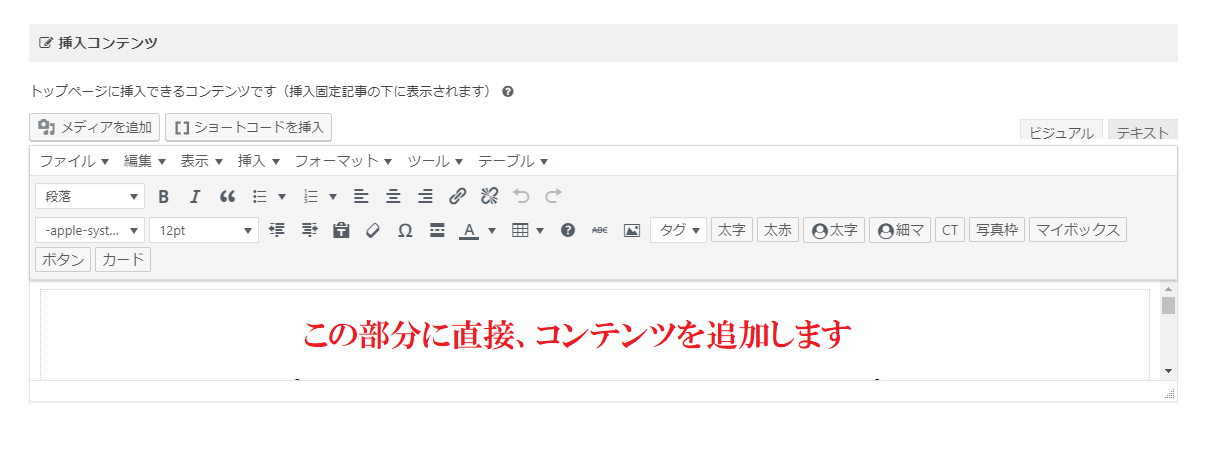Click the editor resize handle
This screenshot has width=1217, height=450.
pos(1170,394)
